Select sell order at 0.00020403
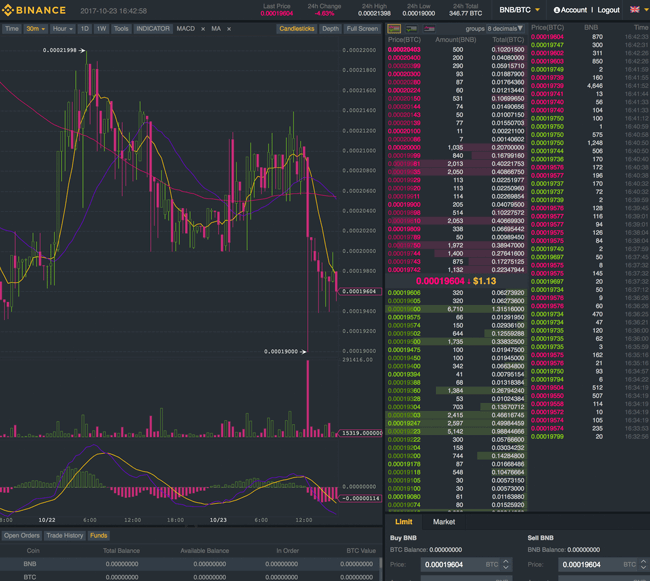Image resolution: width=650 pixels, height=581 pixels. point(456,49)
